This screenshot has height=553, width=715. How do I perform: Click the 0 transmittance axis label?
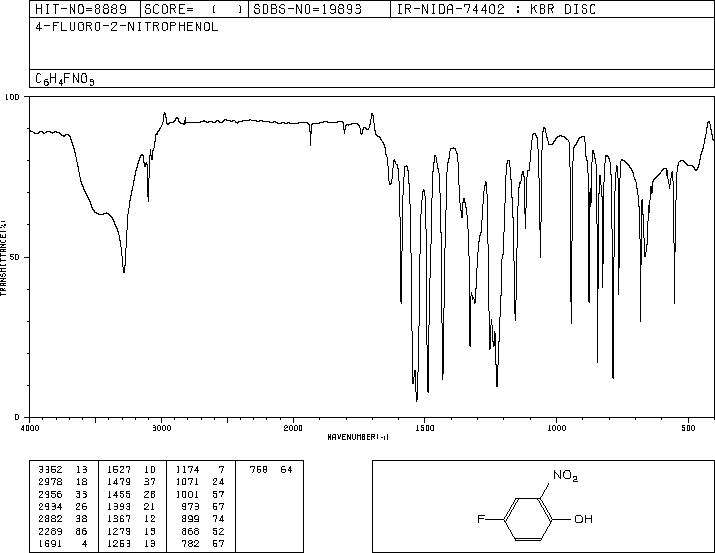pyautogui.click(x=17, y=417)
